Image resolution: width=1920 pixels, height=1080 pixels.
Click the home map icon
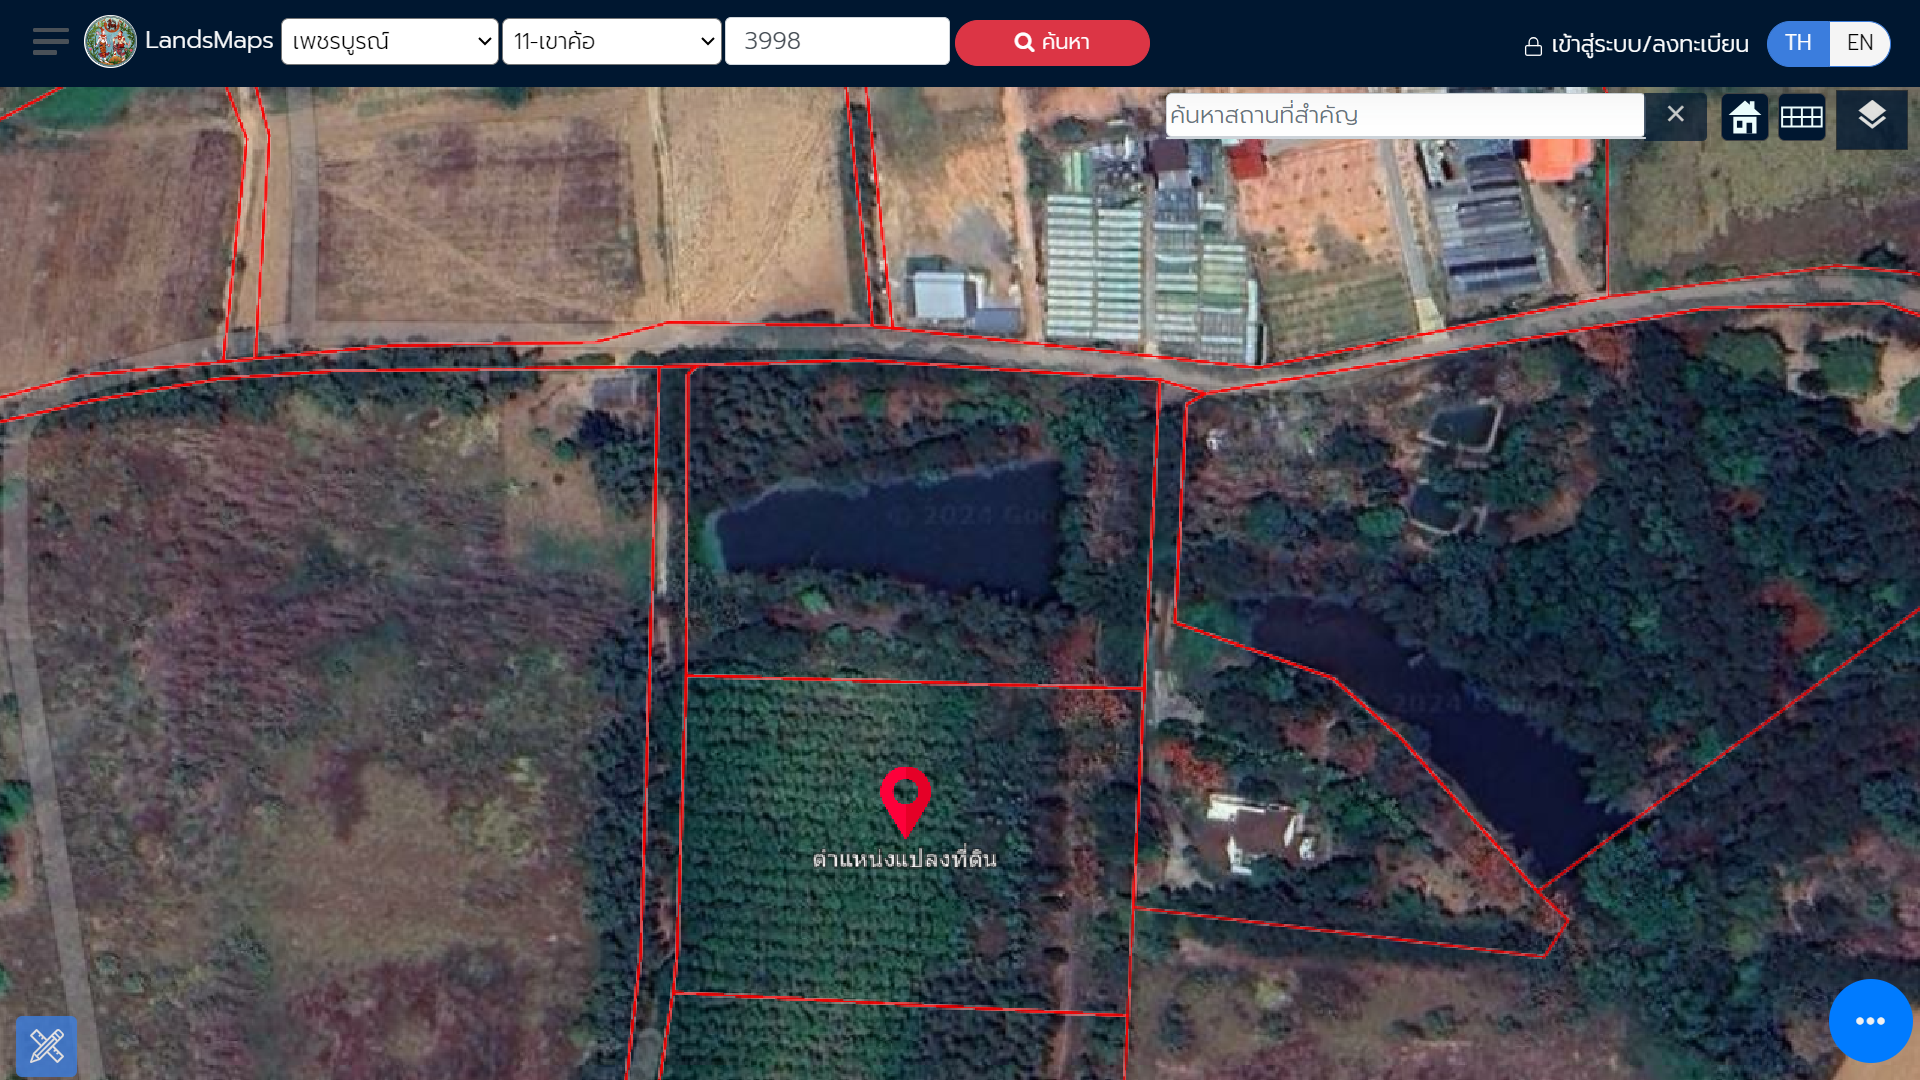click(x=1745, y=117)
